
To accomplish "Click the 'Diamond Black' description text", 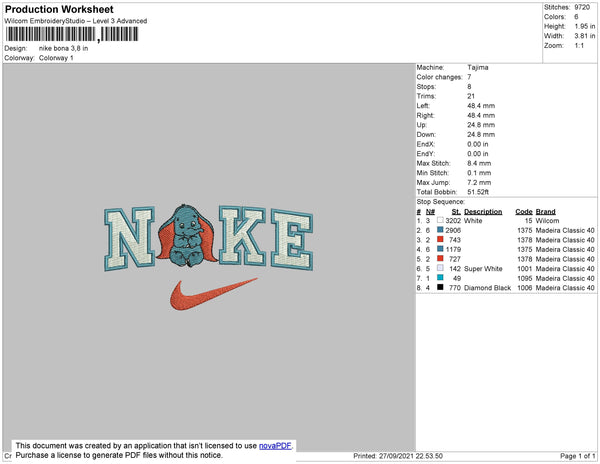I will 488,288.
